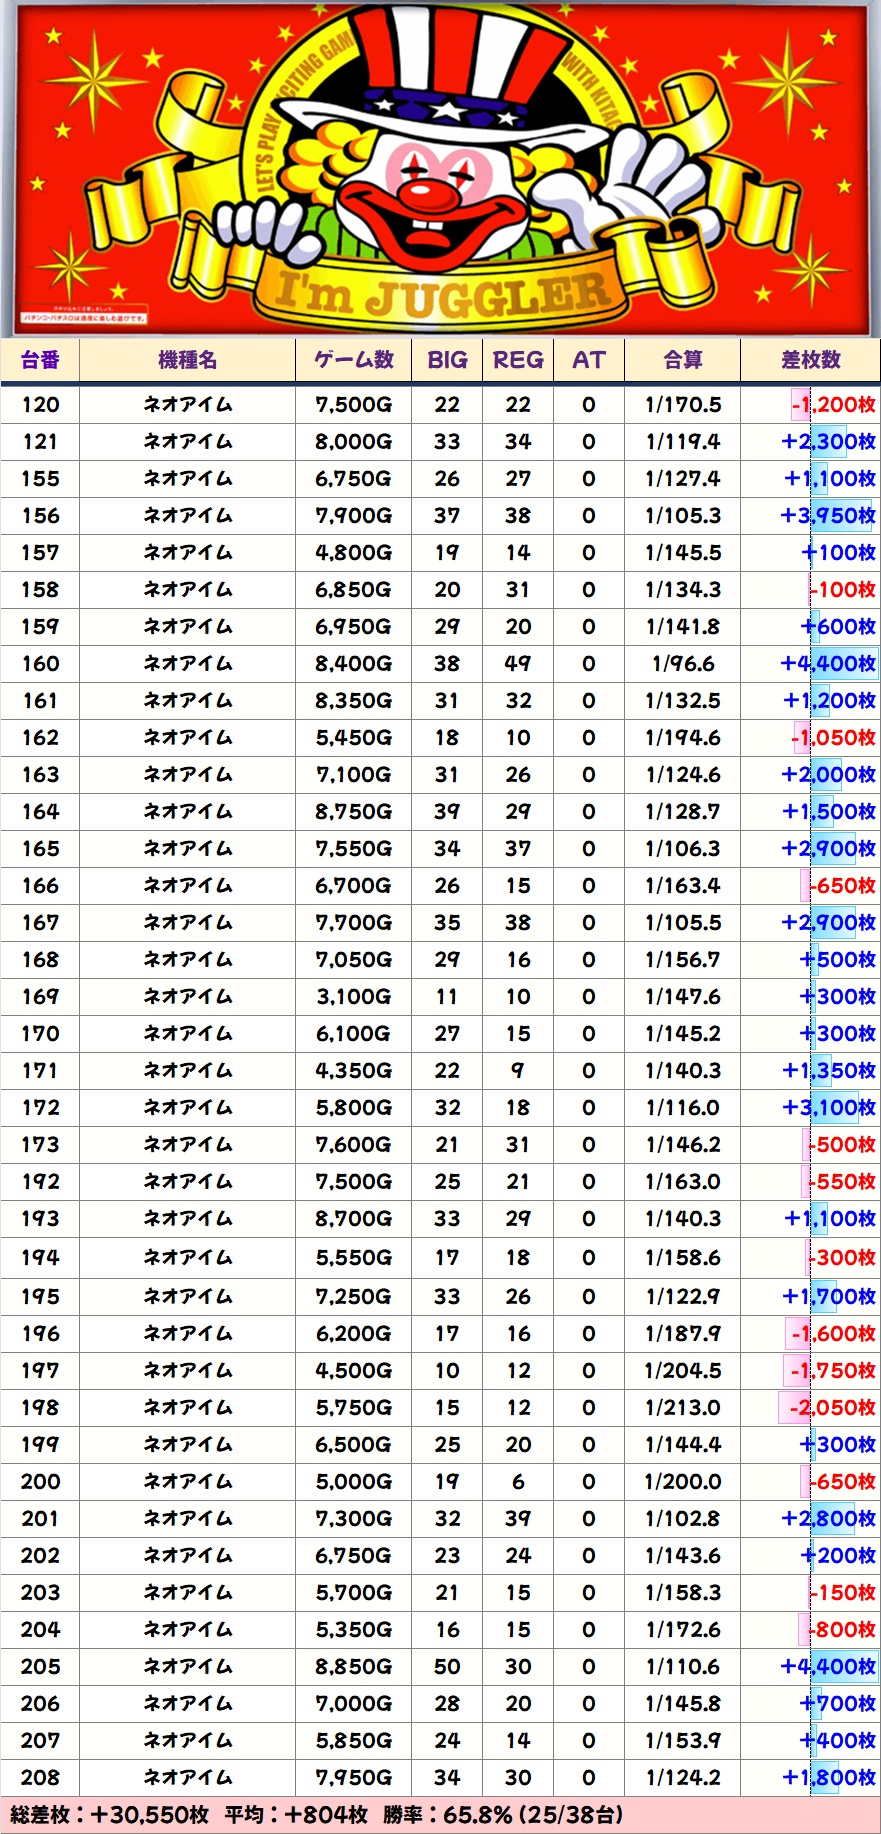Click the I'm JUGGLER logo ribbon
Viewport: 881px width, 1834px height.
click(441, 294)
